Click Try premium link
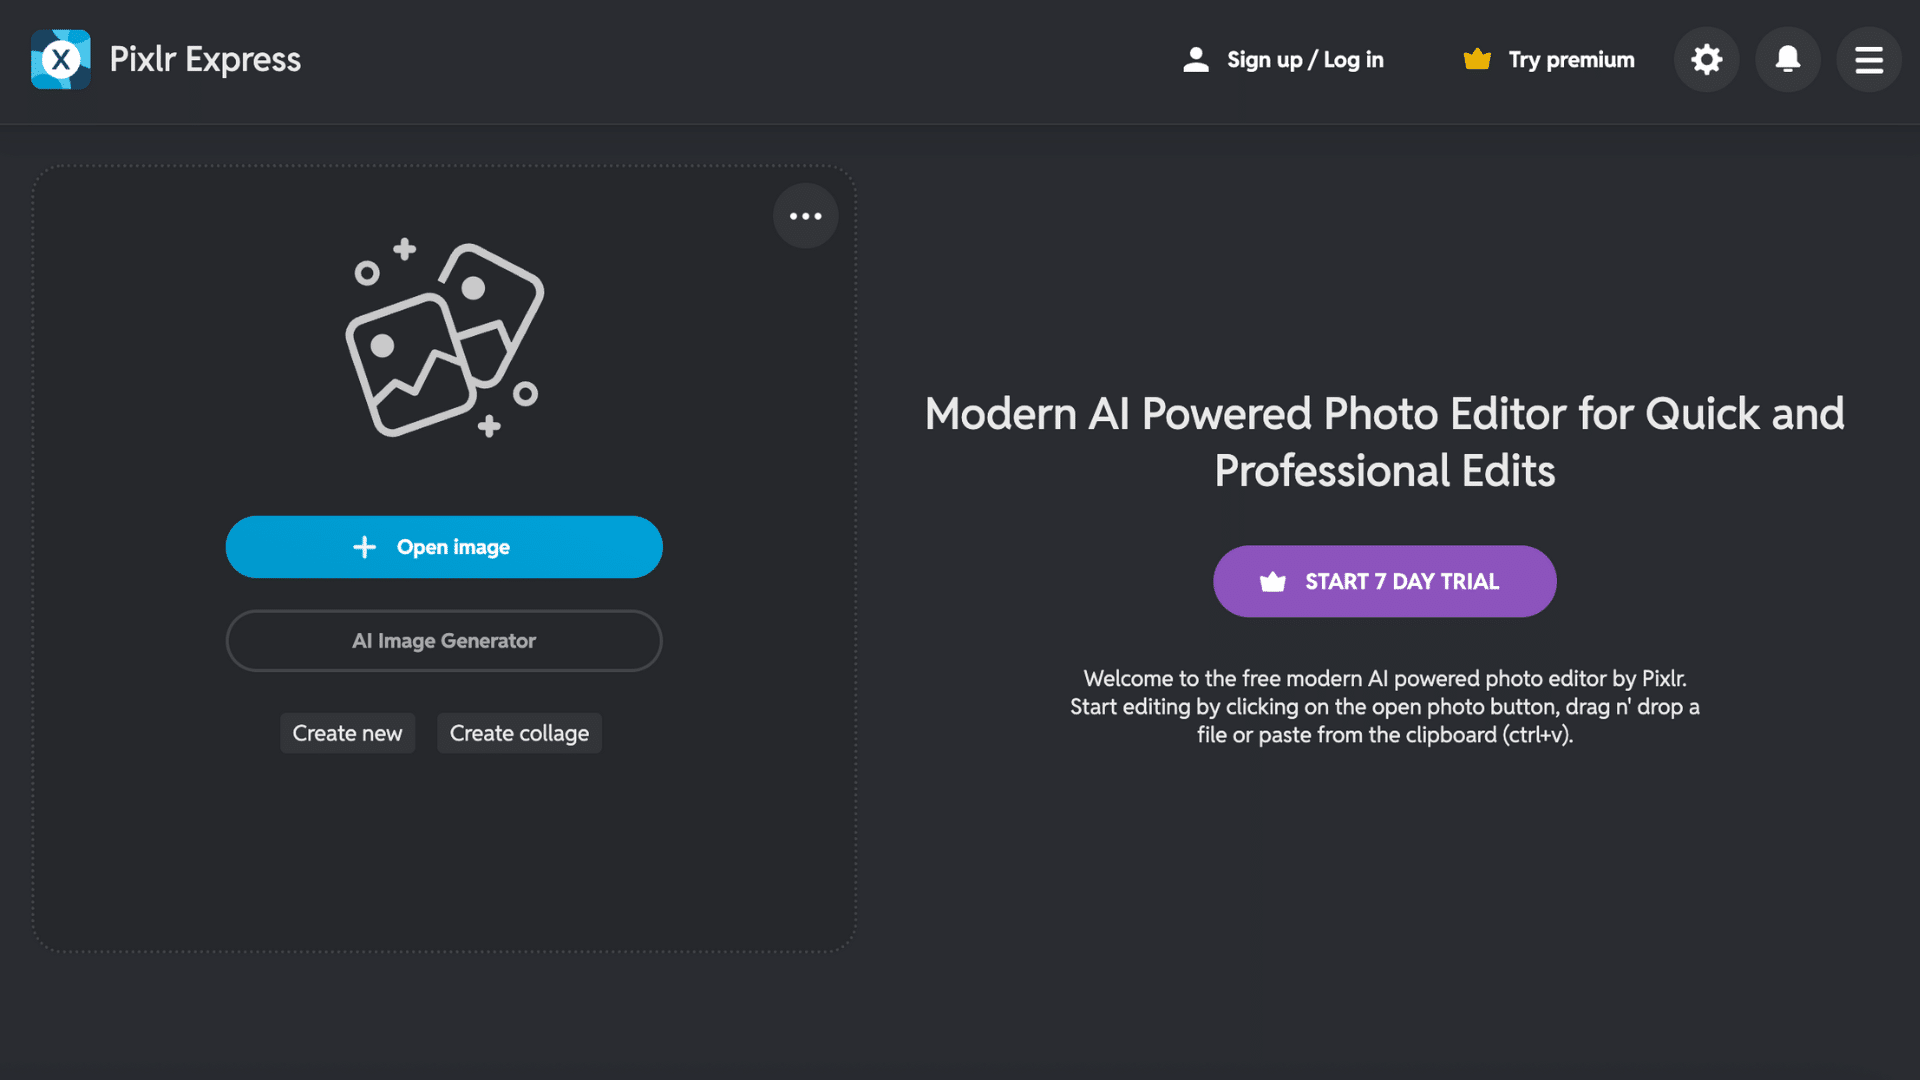 pos(1548,60)
